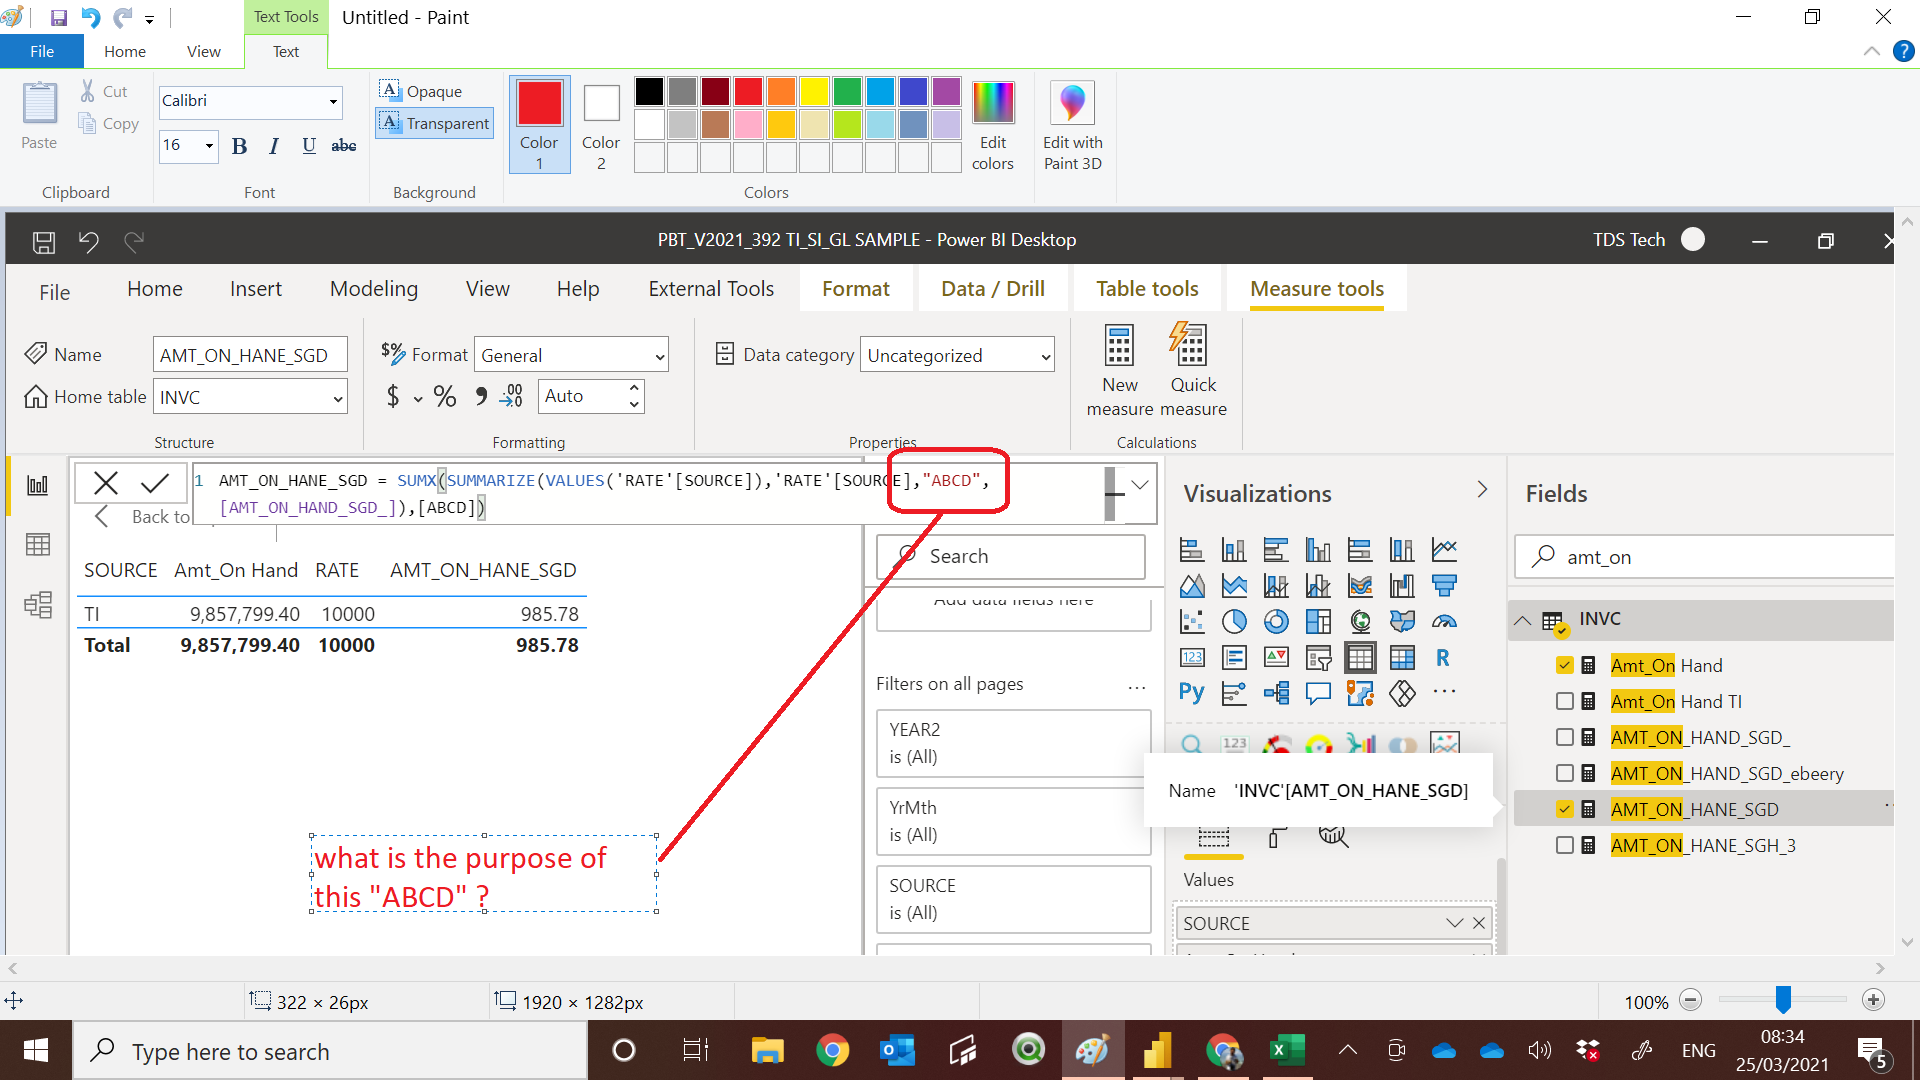Open the Data category dropdown
Viewport: 1920px width, 1080px height.
(x=957, y=356)
